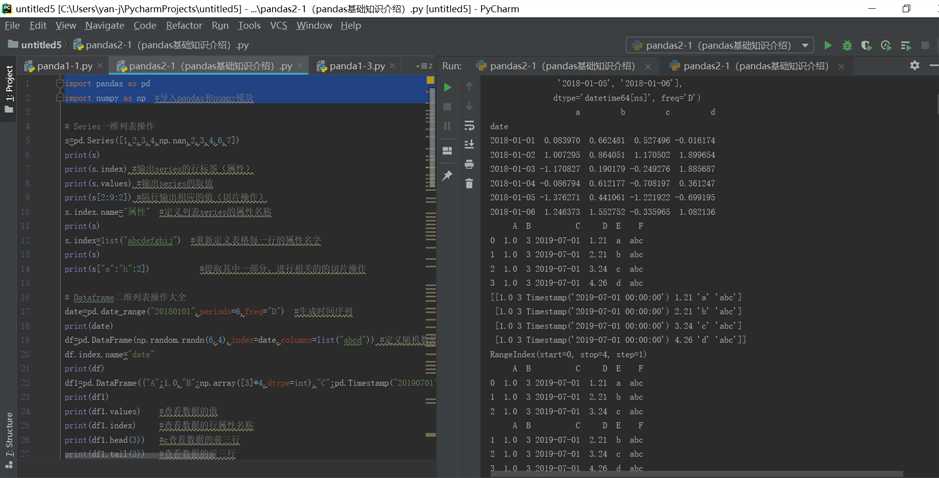The image size is (939, 478).
Task: Click the yellow inspection status indicator
Action: click(x=430, y=80)
